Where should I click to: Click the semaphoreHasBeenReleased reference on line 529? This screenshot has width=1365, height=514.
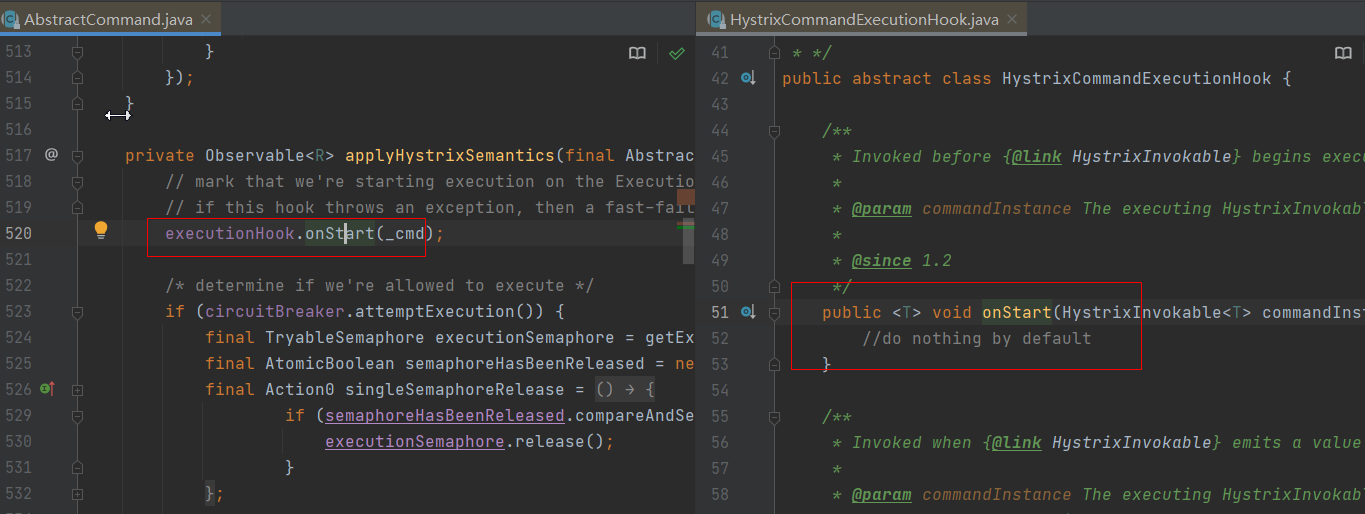click(x=444, y=415)
